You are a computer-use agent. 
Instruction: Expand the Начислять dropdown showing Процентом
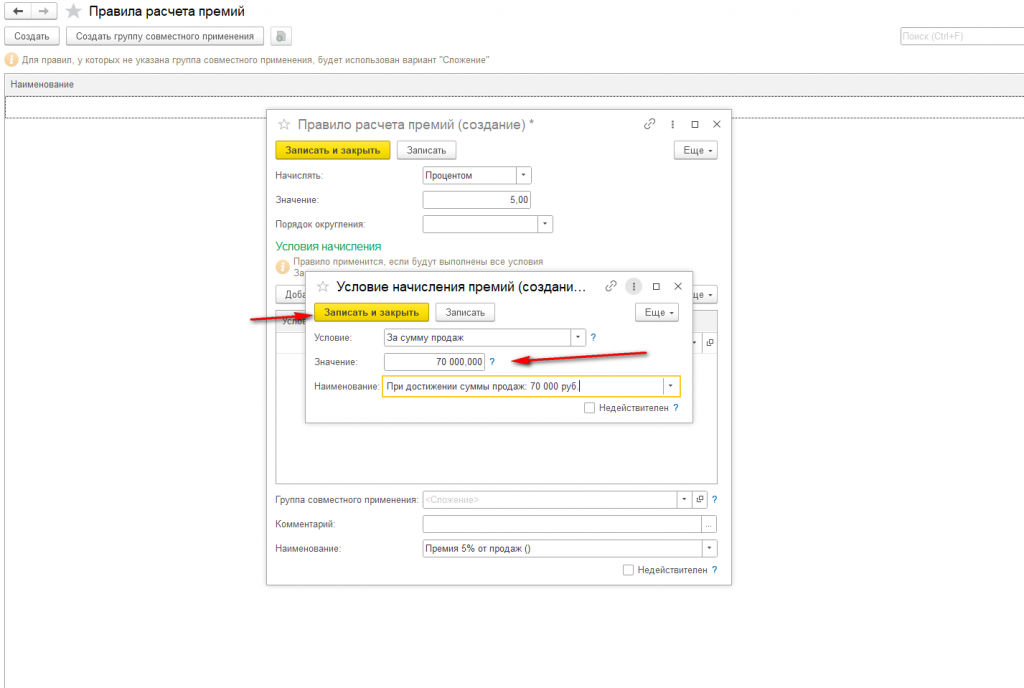[524, 175]
